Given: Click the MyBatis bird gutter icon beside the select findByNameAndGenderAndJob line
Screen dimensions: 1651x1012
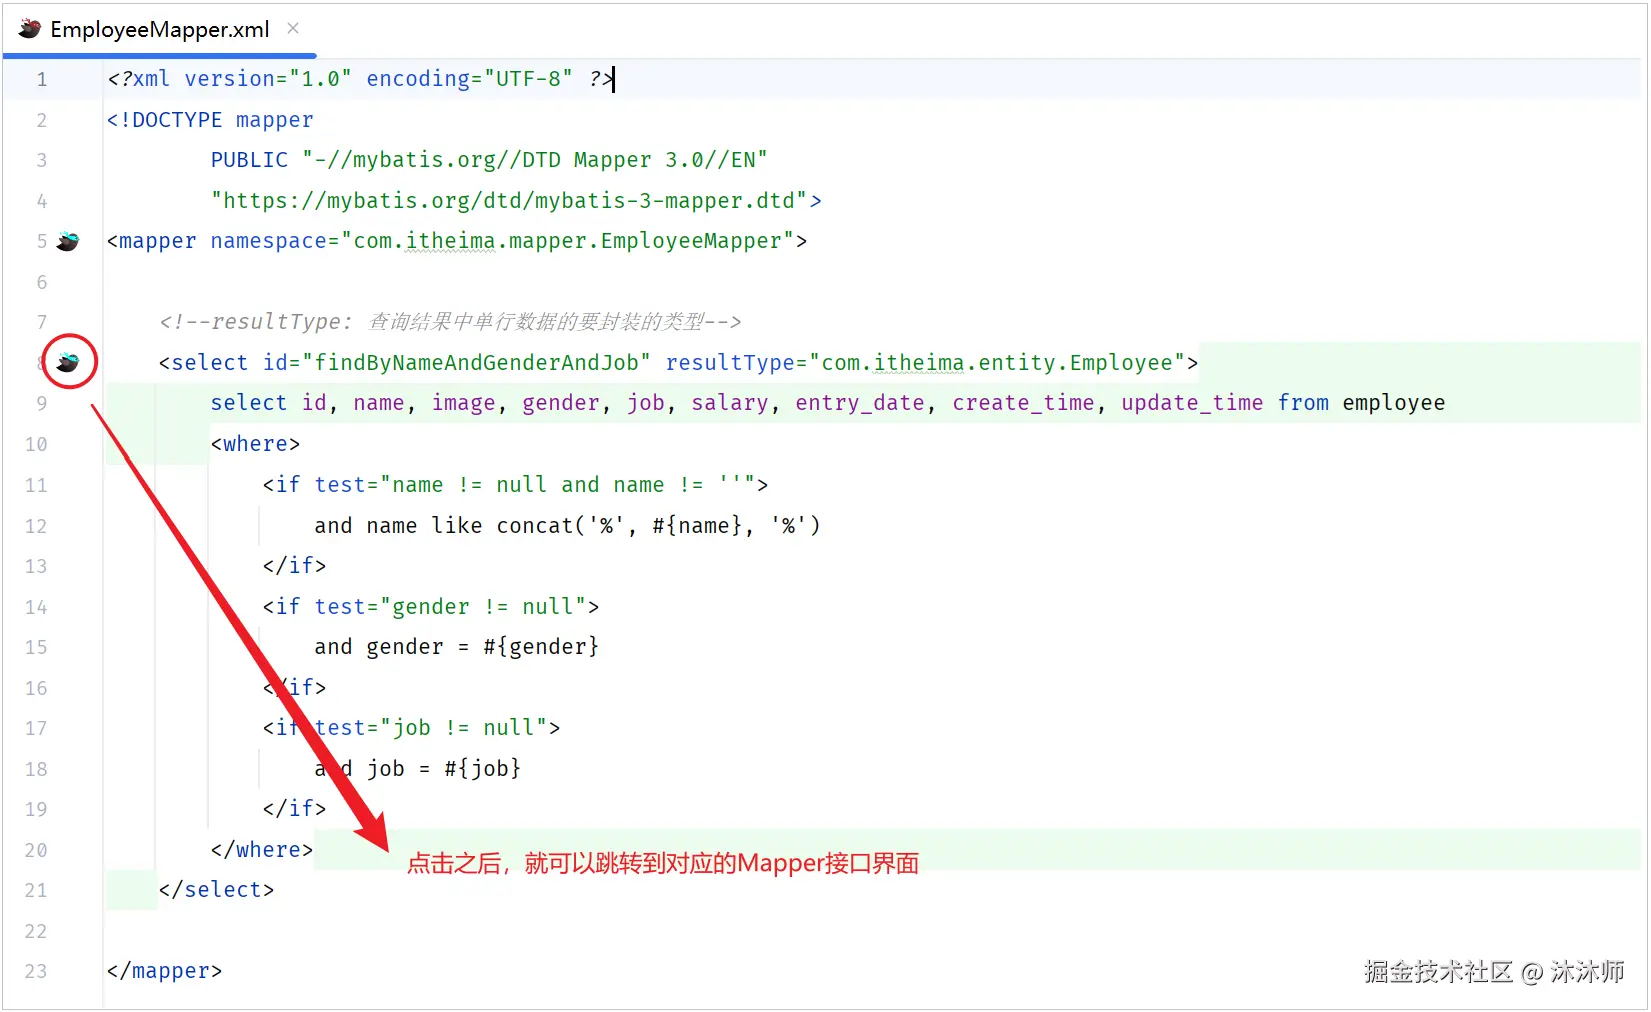Looking at the screenshot, I should 68,362.
